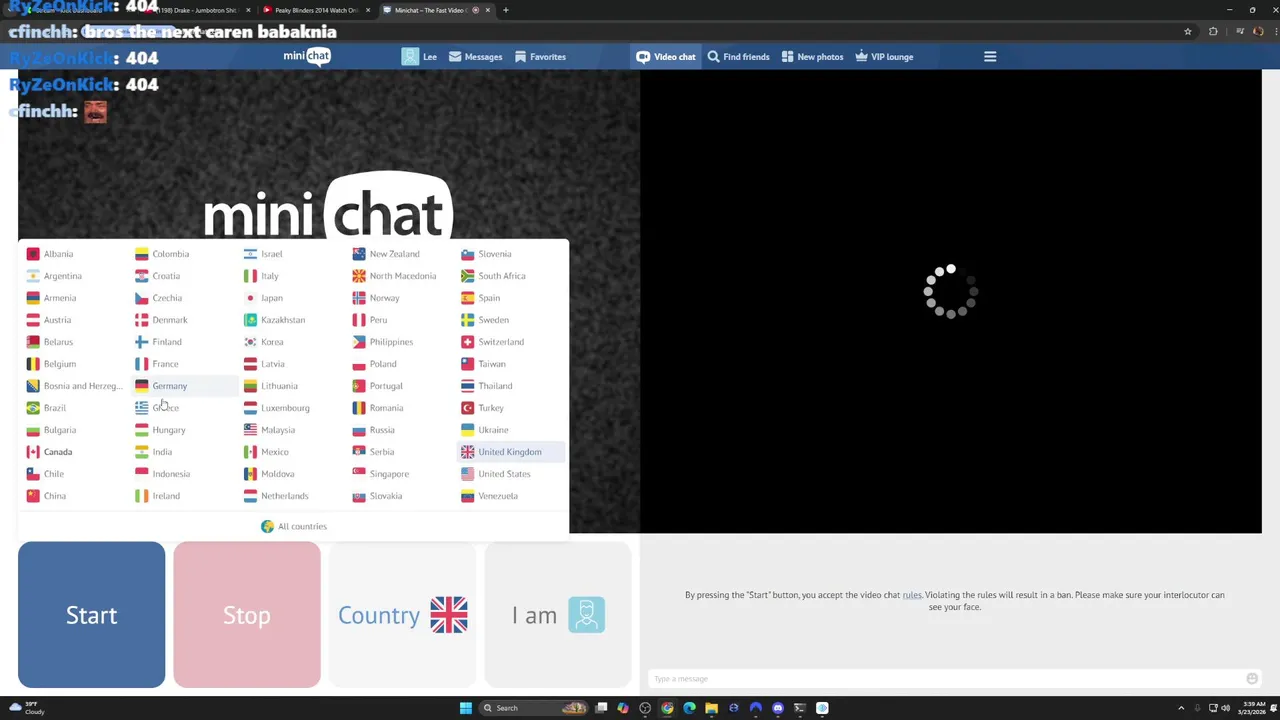Screen dimensions: 1280x720
Task: Open the emoji picker in message box
Action: (x=1252, y=679)
